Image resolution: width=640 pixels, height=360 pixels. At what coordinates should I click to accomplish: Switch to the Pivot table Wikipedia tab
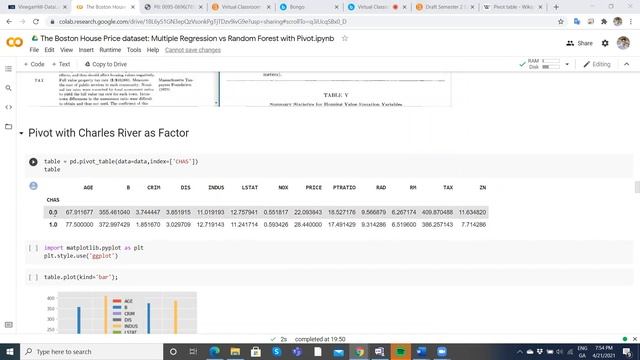pyautogui.click(x=512, y=7)
